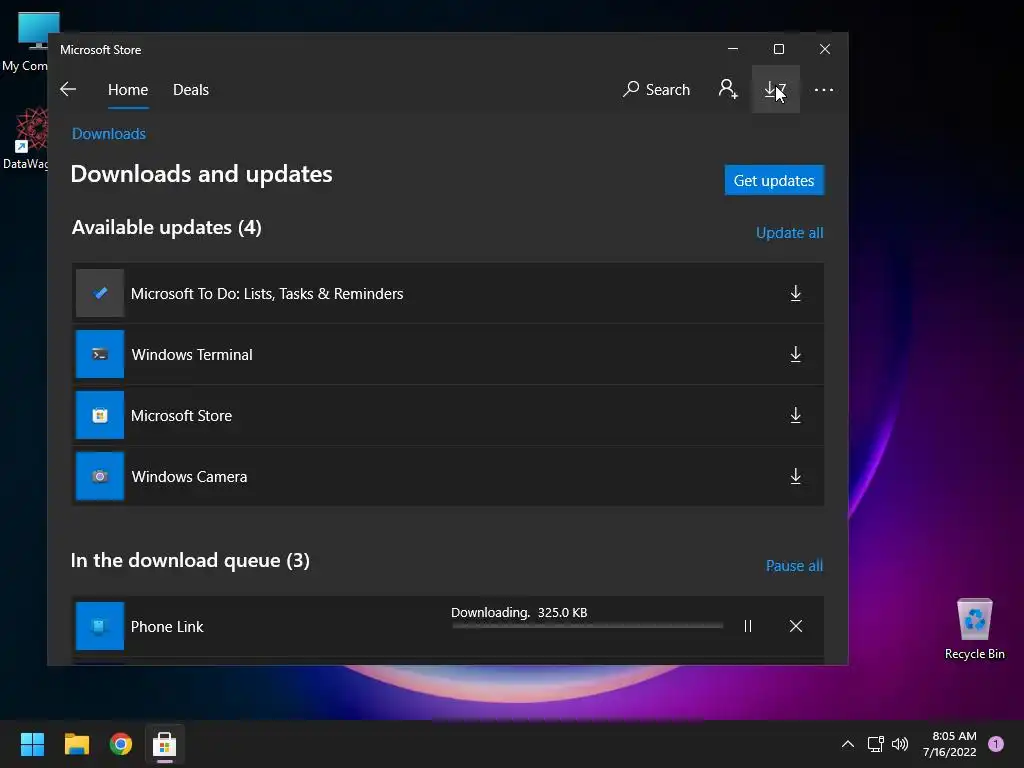Select Microsoft To Do: Lists, Tasks & Reminders text

[x=267, y=294]
